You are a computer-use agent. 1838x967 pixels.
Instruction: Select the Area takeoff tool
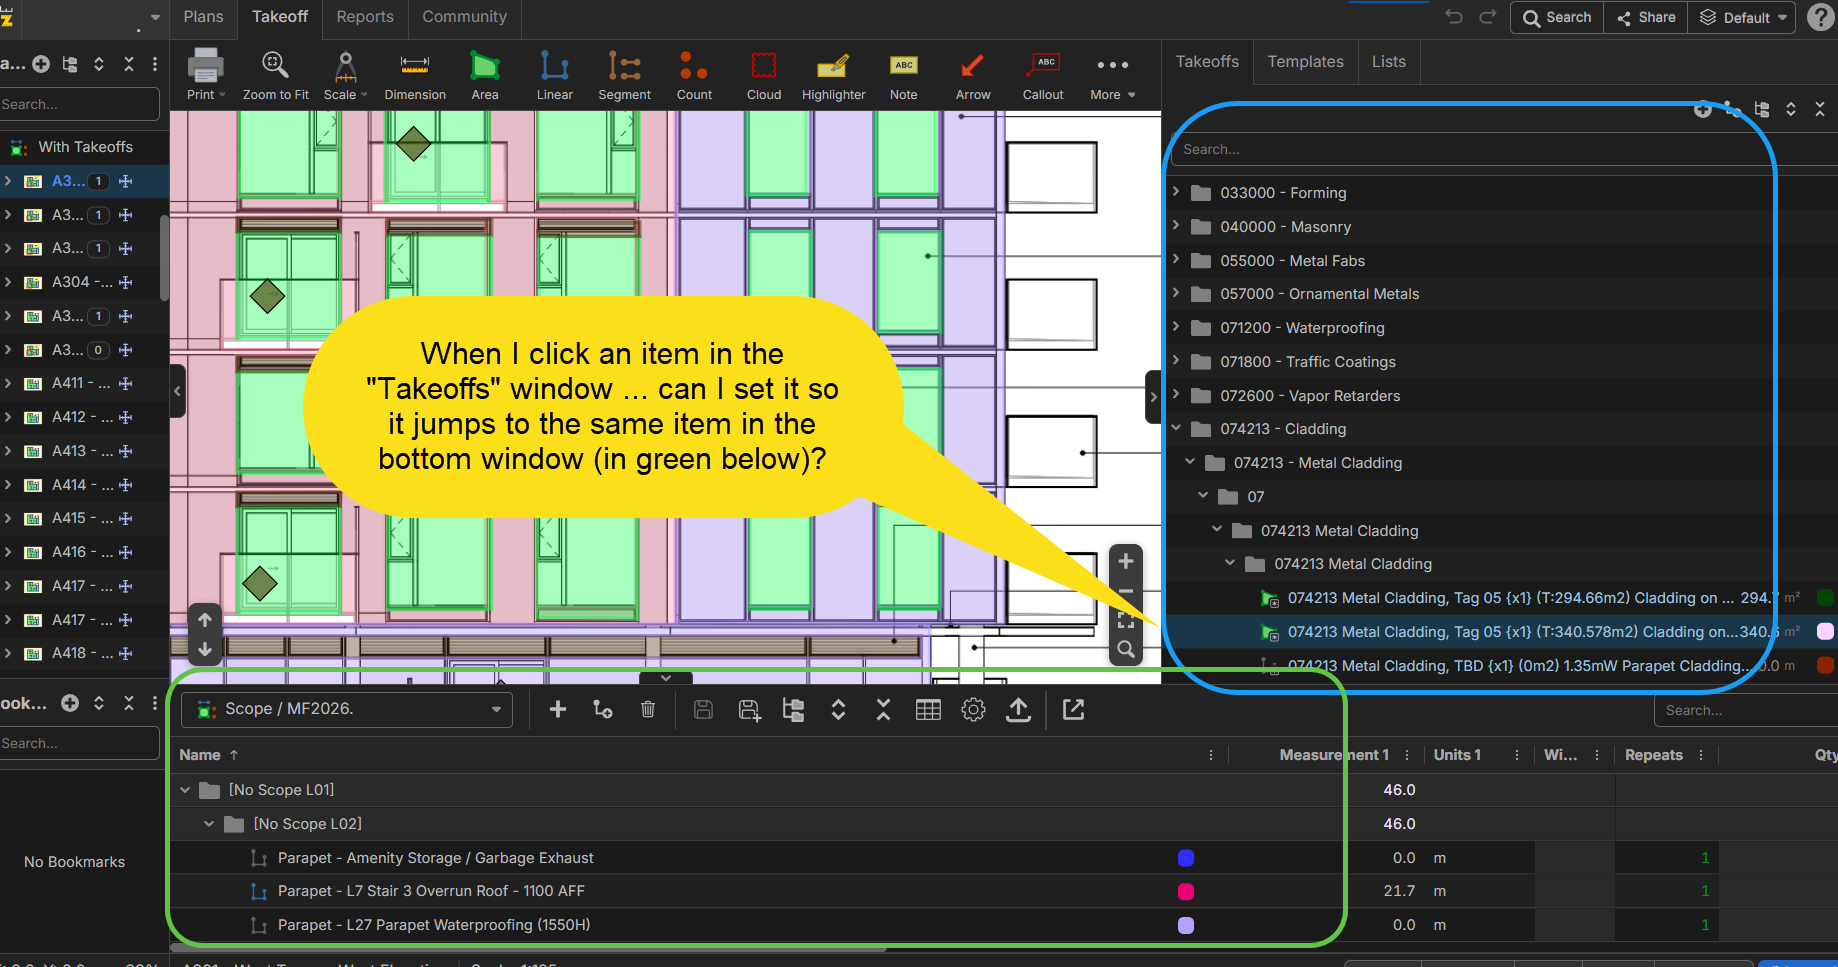[485, 75]
